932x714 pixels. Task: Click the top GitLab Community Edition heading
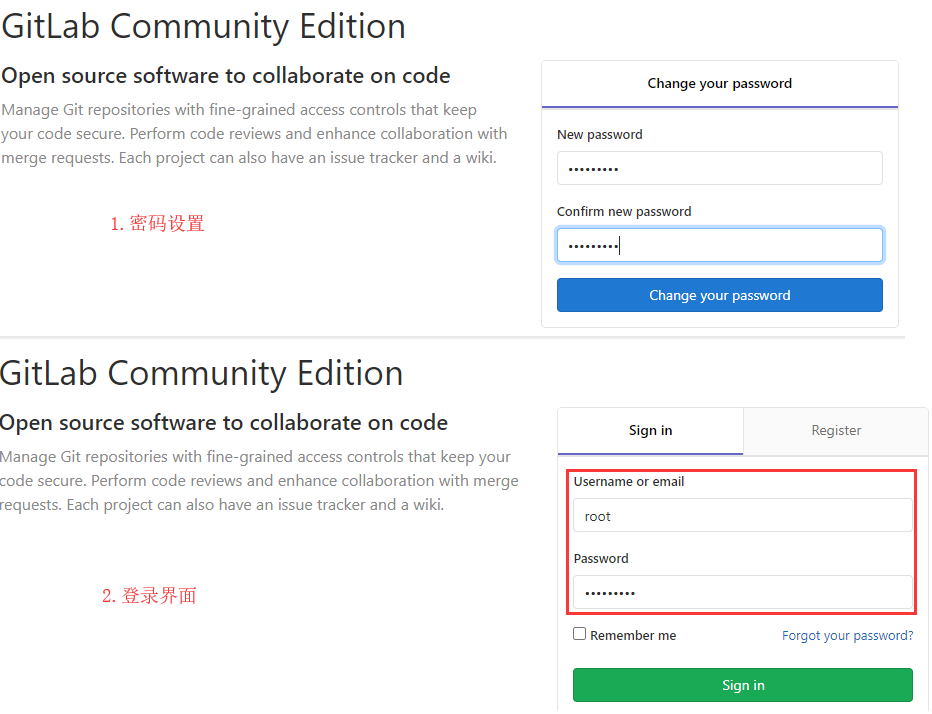[x=204, y=26]
